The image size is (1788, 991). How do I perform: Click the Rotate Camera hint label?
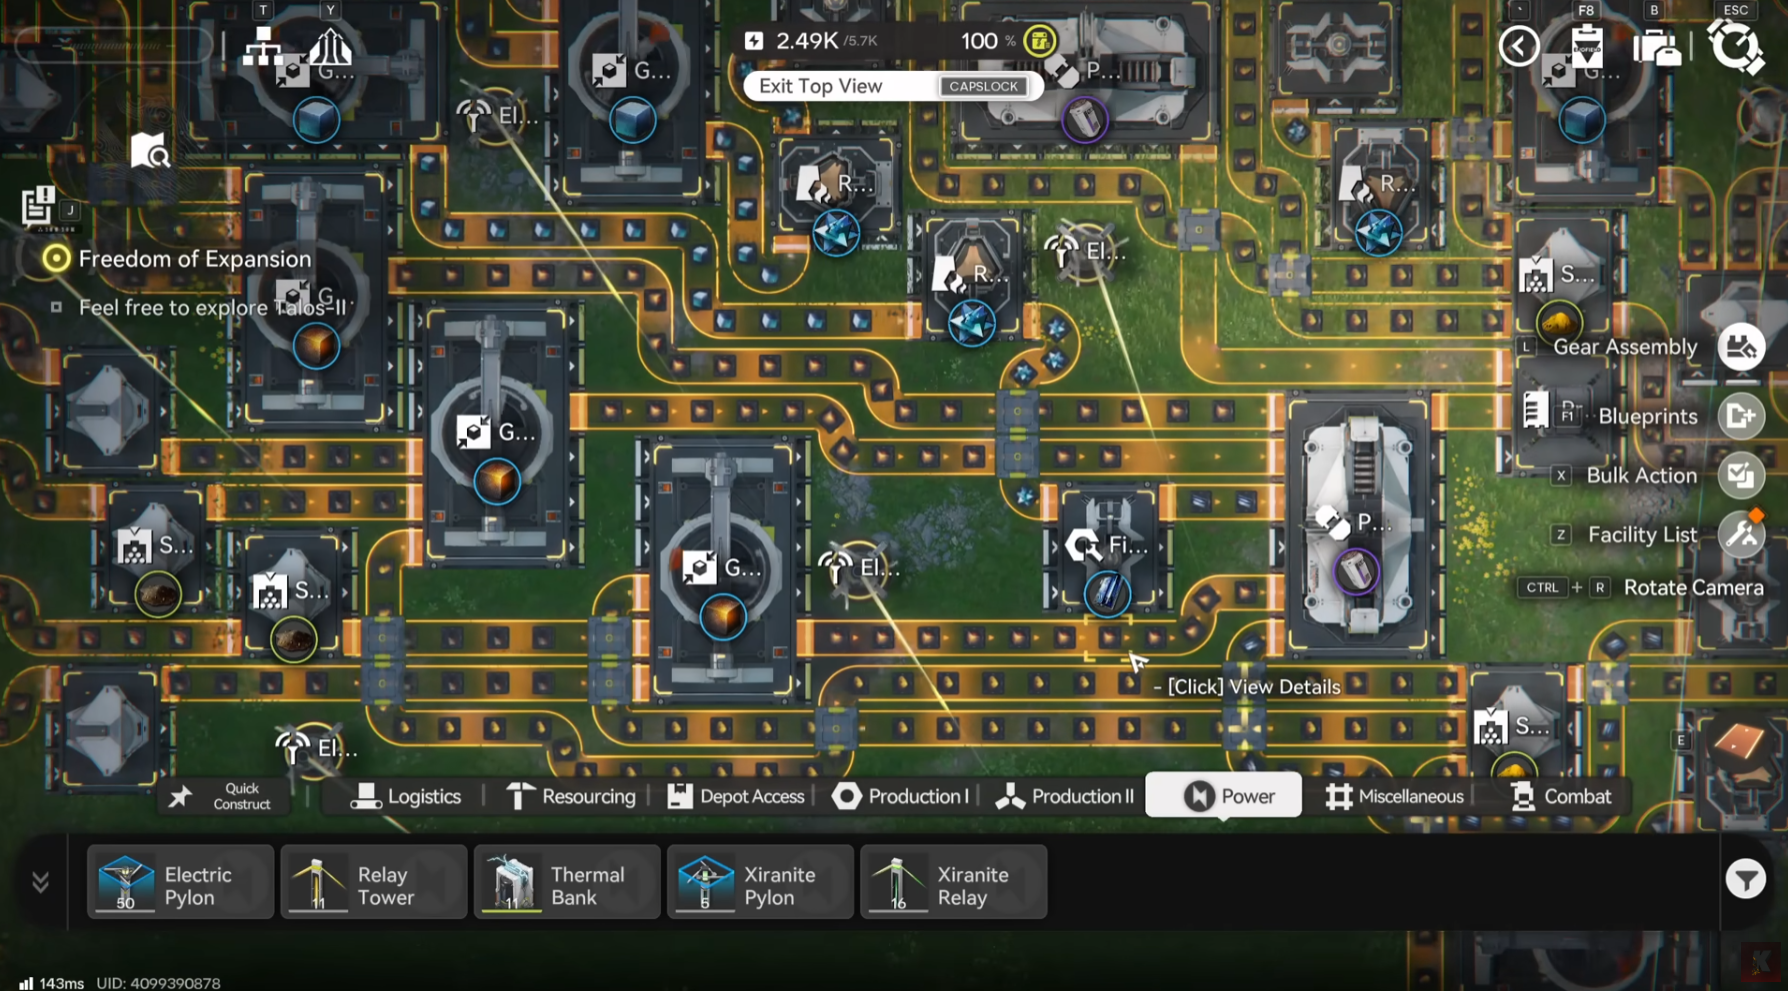(1693, 588)
